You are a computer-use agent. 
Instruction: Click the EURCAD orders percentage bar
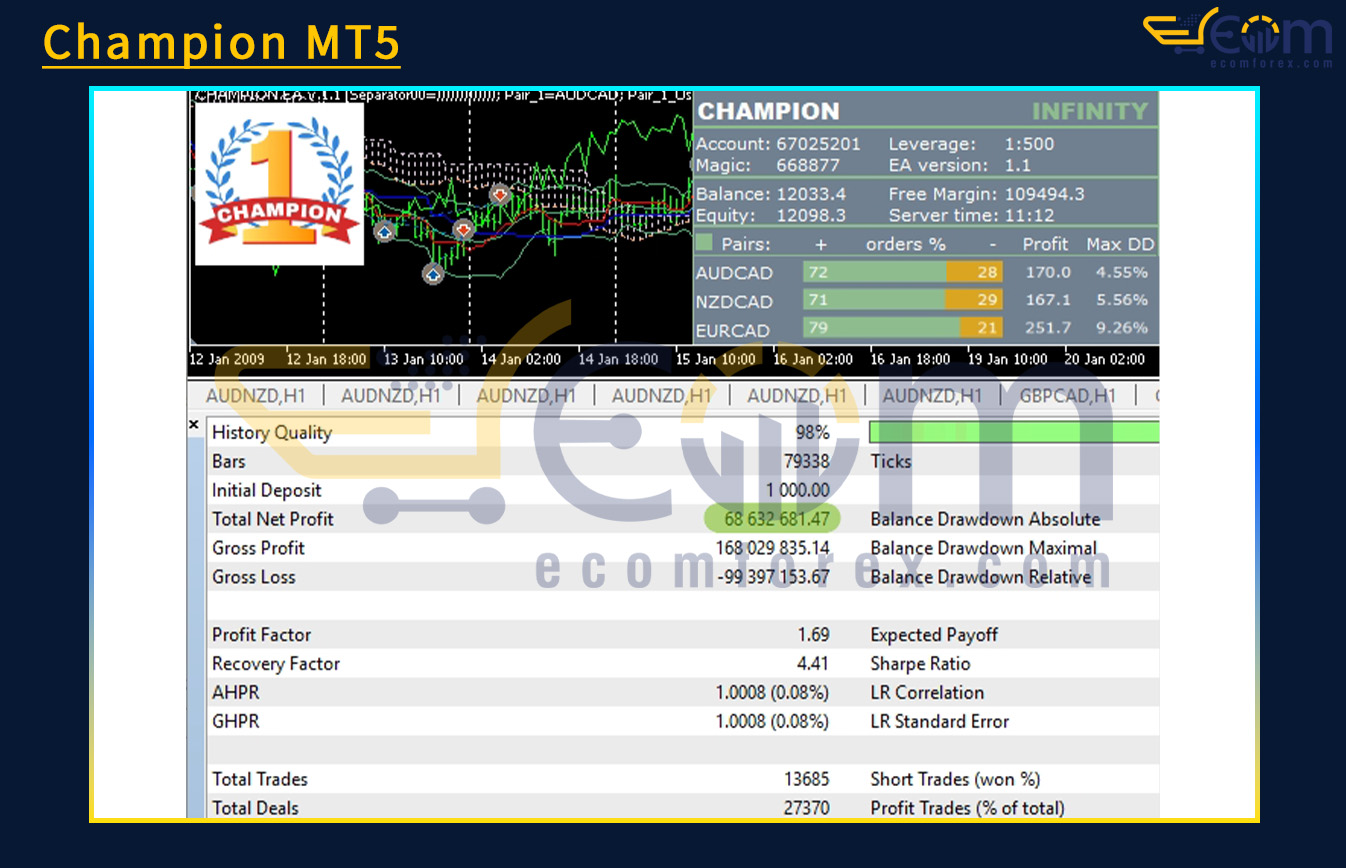(902, 328)
